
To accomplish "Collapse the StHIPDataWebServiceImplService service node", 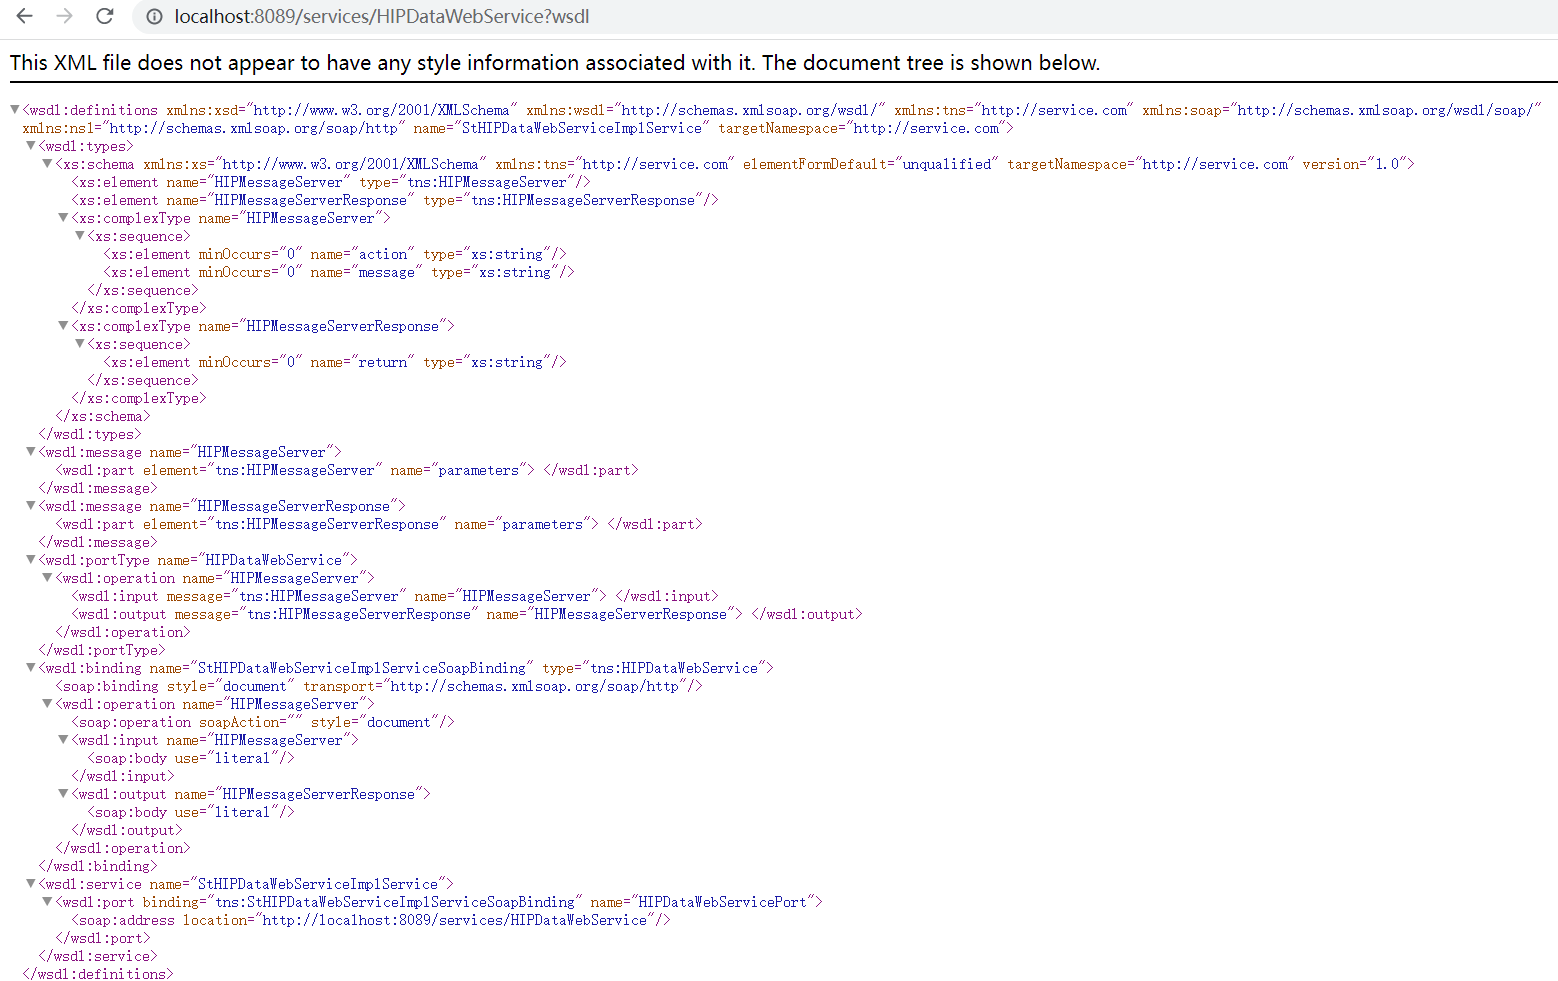I will 30,883.
